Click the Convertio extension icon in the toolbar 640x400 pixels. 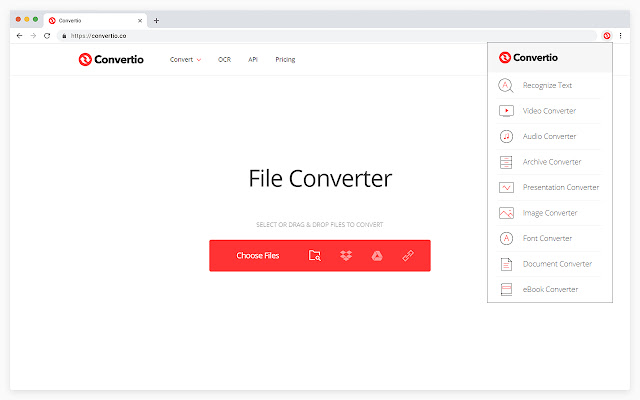point(607,36)
